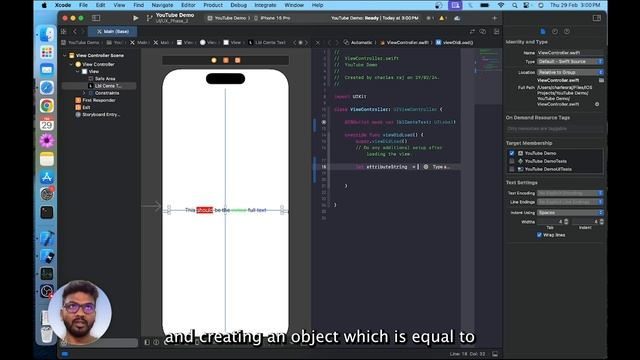Open Finder from the Dock

pyautogui.click(x=47, y=35)
